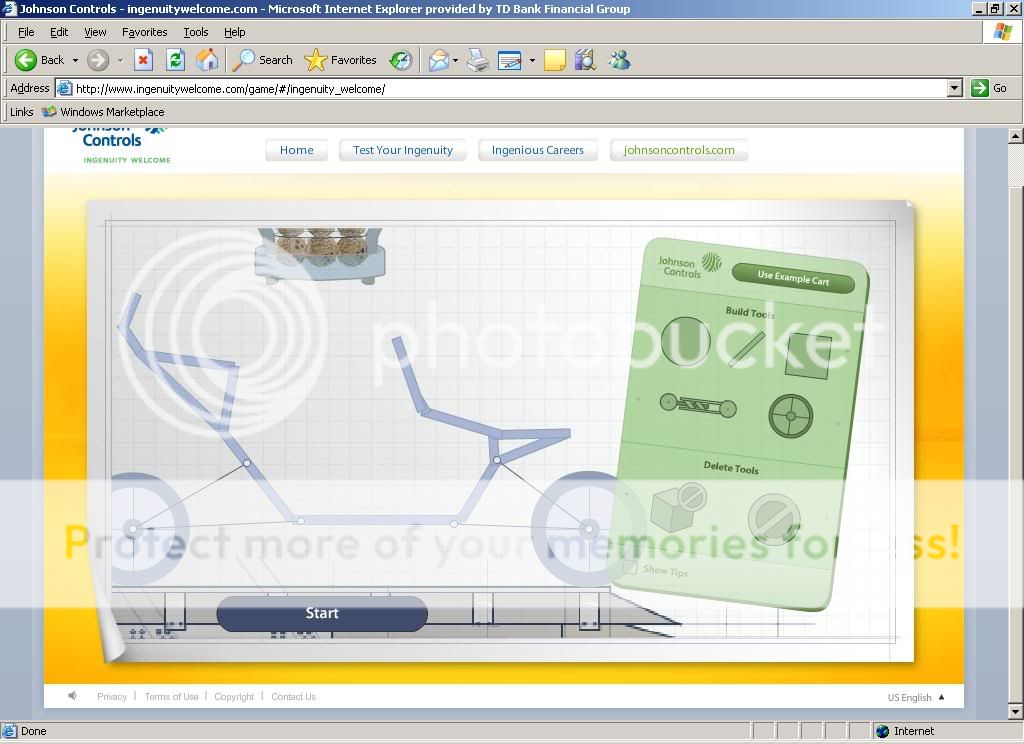Click the Refresh page icon
The width and height of the screenshot is (1024, 744).
(175, 60)
